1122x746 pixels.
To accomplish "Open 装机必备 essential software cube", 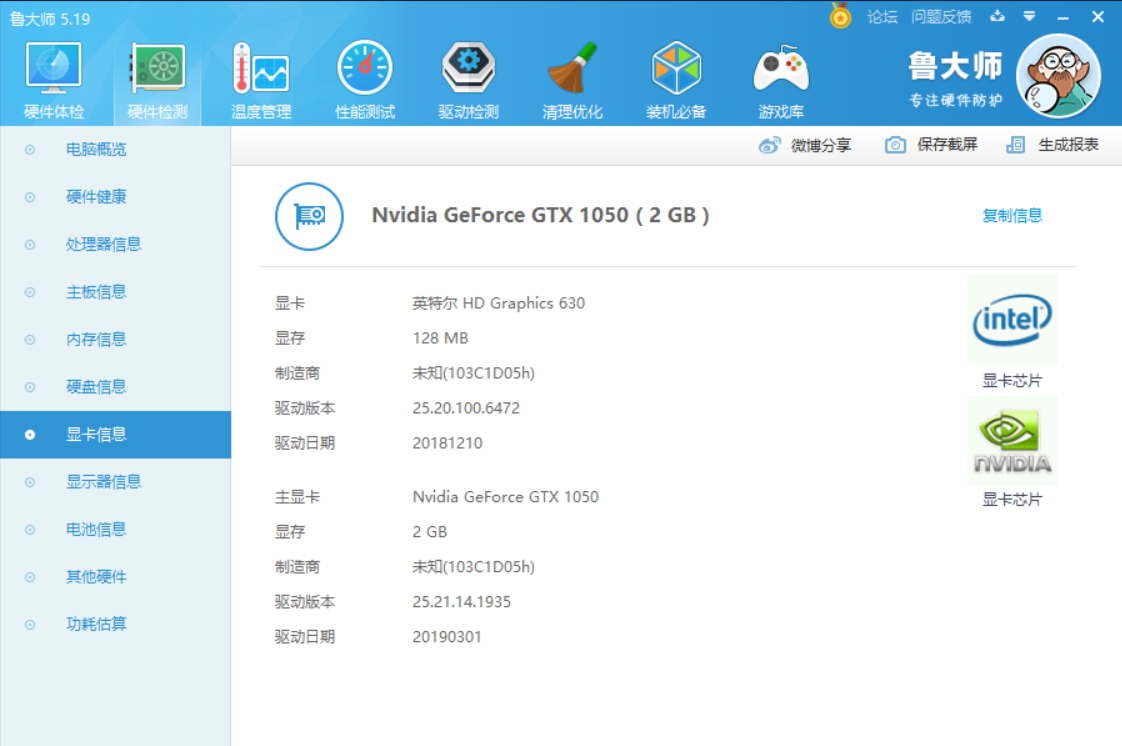I will pos(676,80).
